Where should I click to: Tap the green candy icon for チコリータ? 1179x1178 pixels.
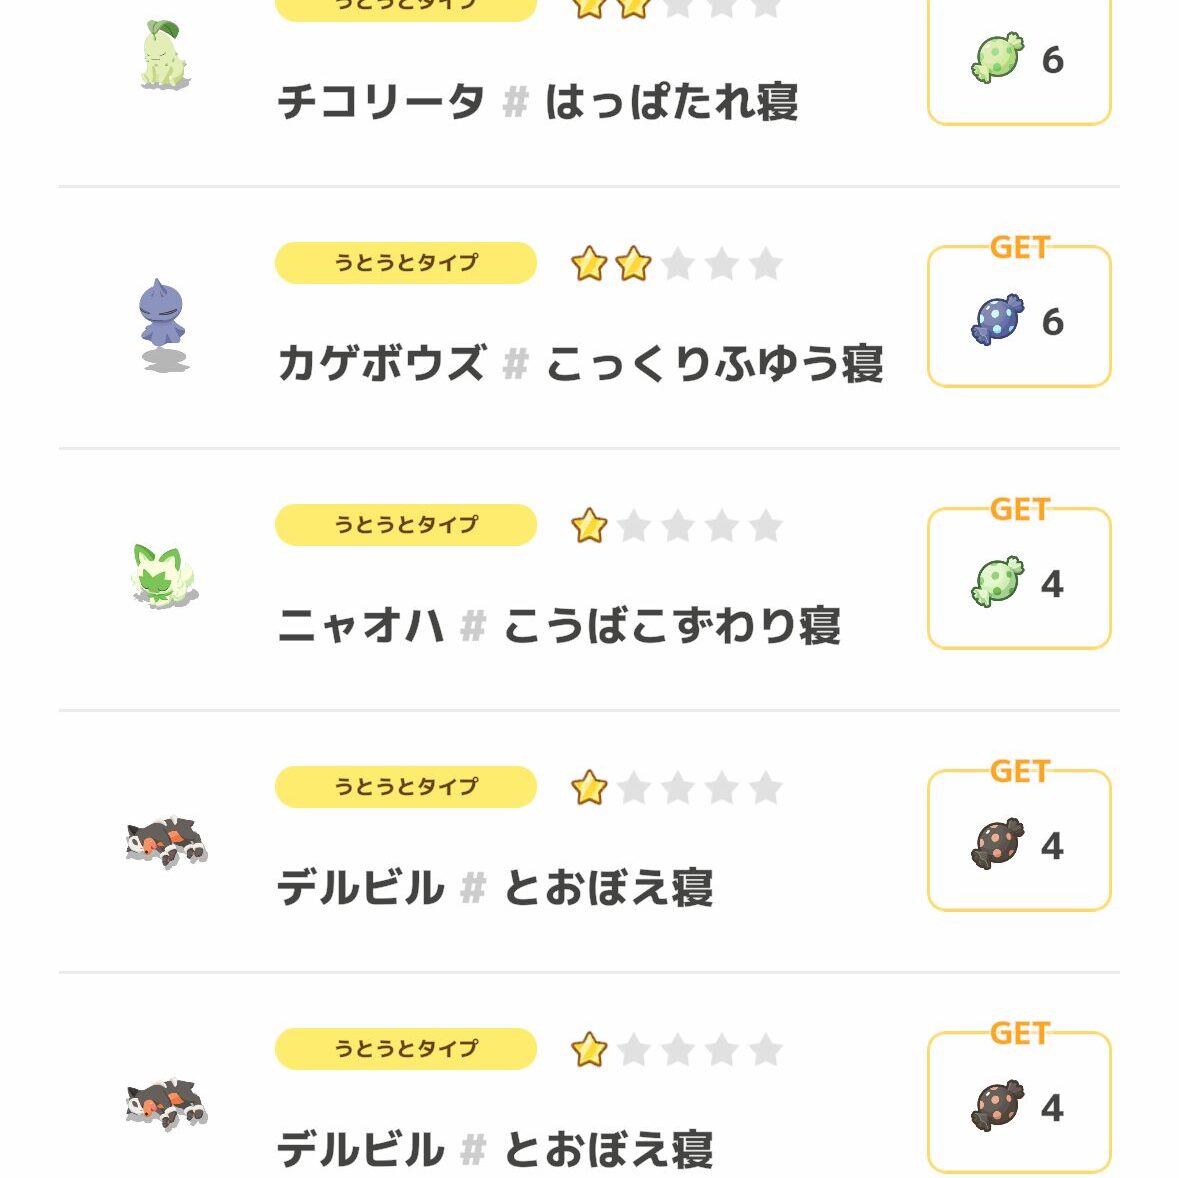[997, 59]
